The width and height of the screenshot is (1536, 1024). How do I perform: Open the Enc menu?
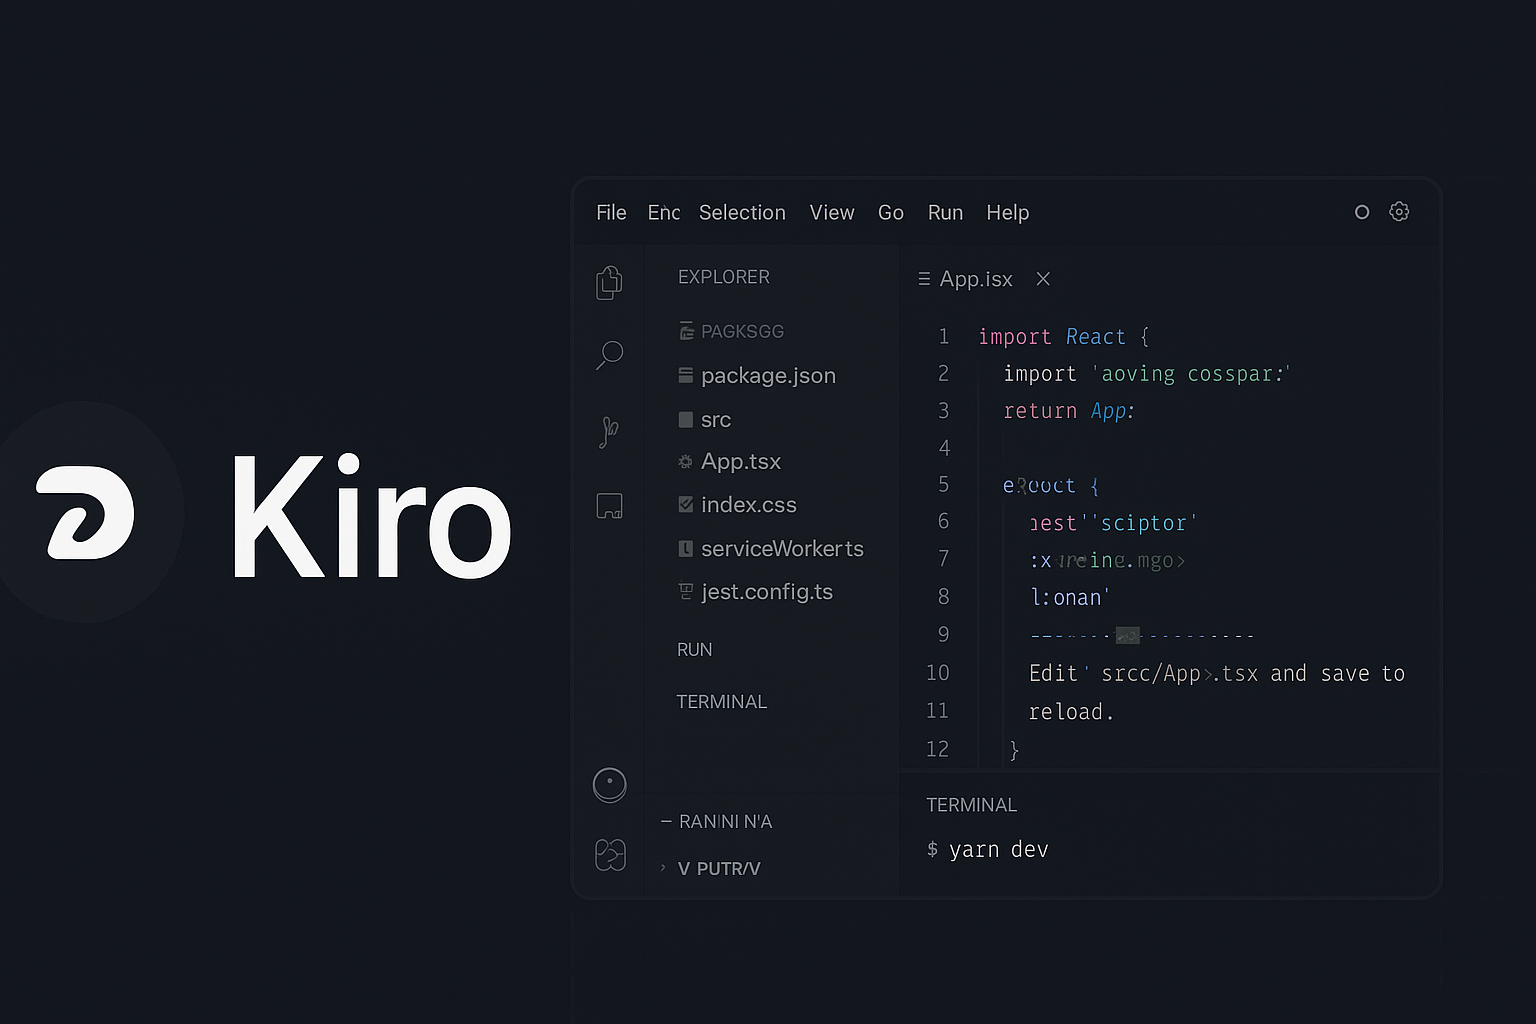tap(664, 213)
